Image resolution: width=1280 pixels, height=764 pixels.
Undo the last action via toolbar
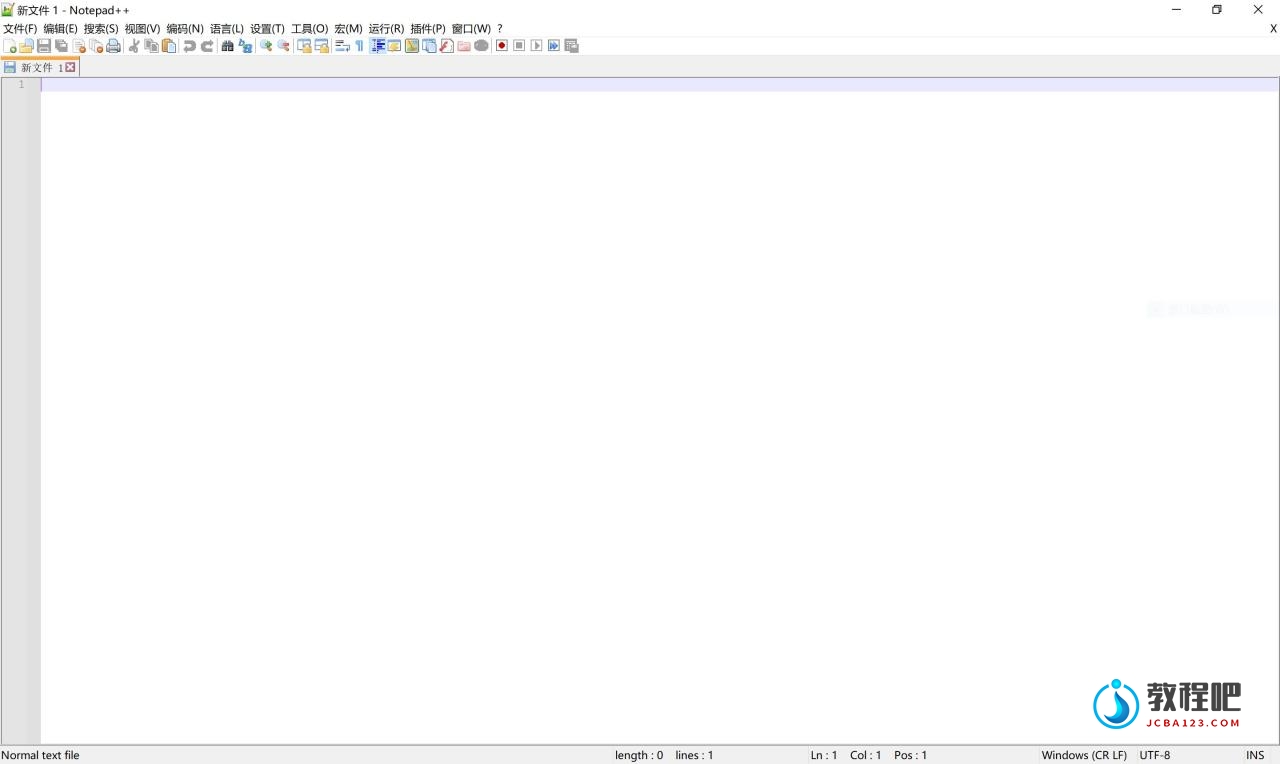189,46
